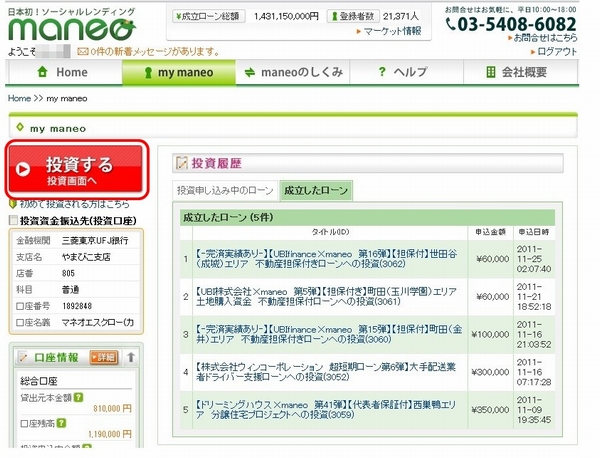Click the orange 詳細 button in 口座情報

click(104, 357)
